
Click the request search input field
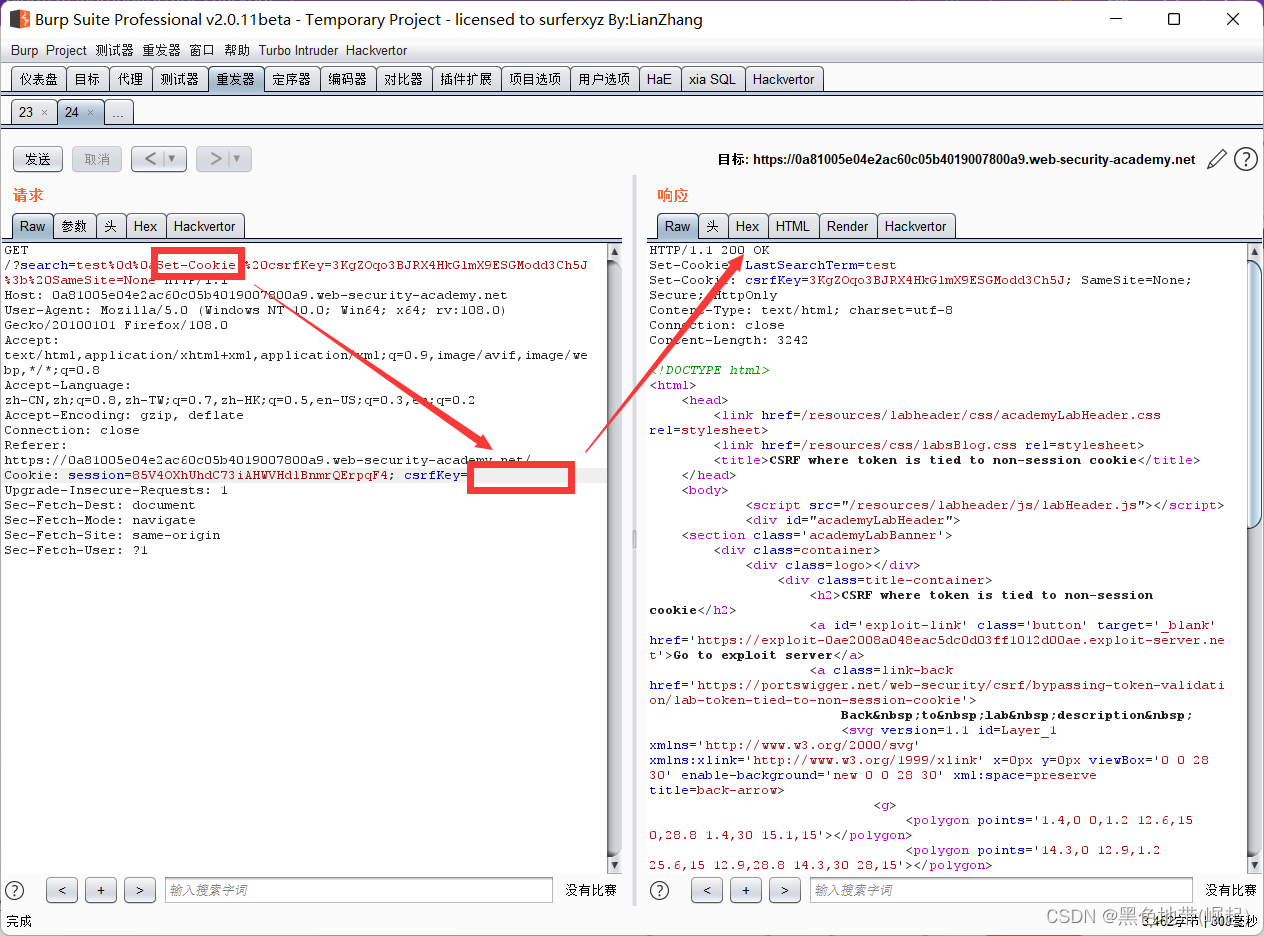click(358, 890)
